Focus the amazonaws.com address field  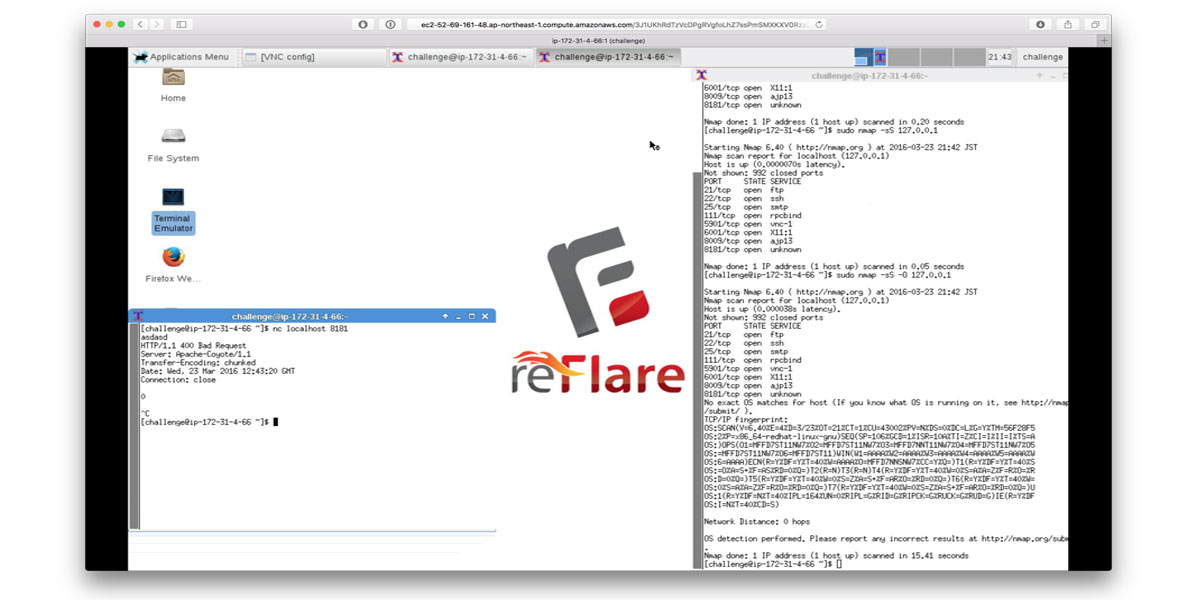(617, 24)
